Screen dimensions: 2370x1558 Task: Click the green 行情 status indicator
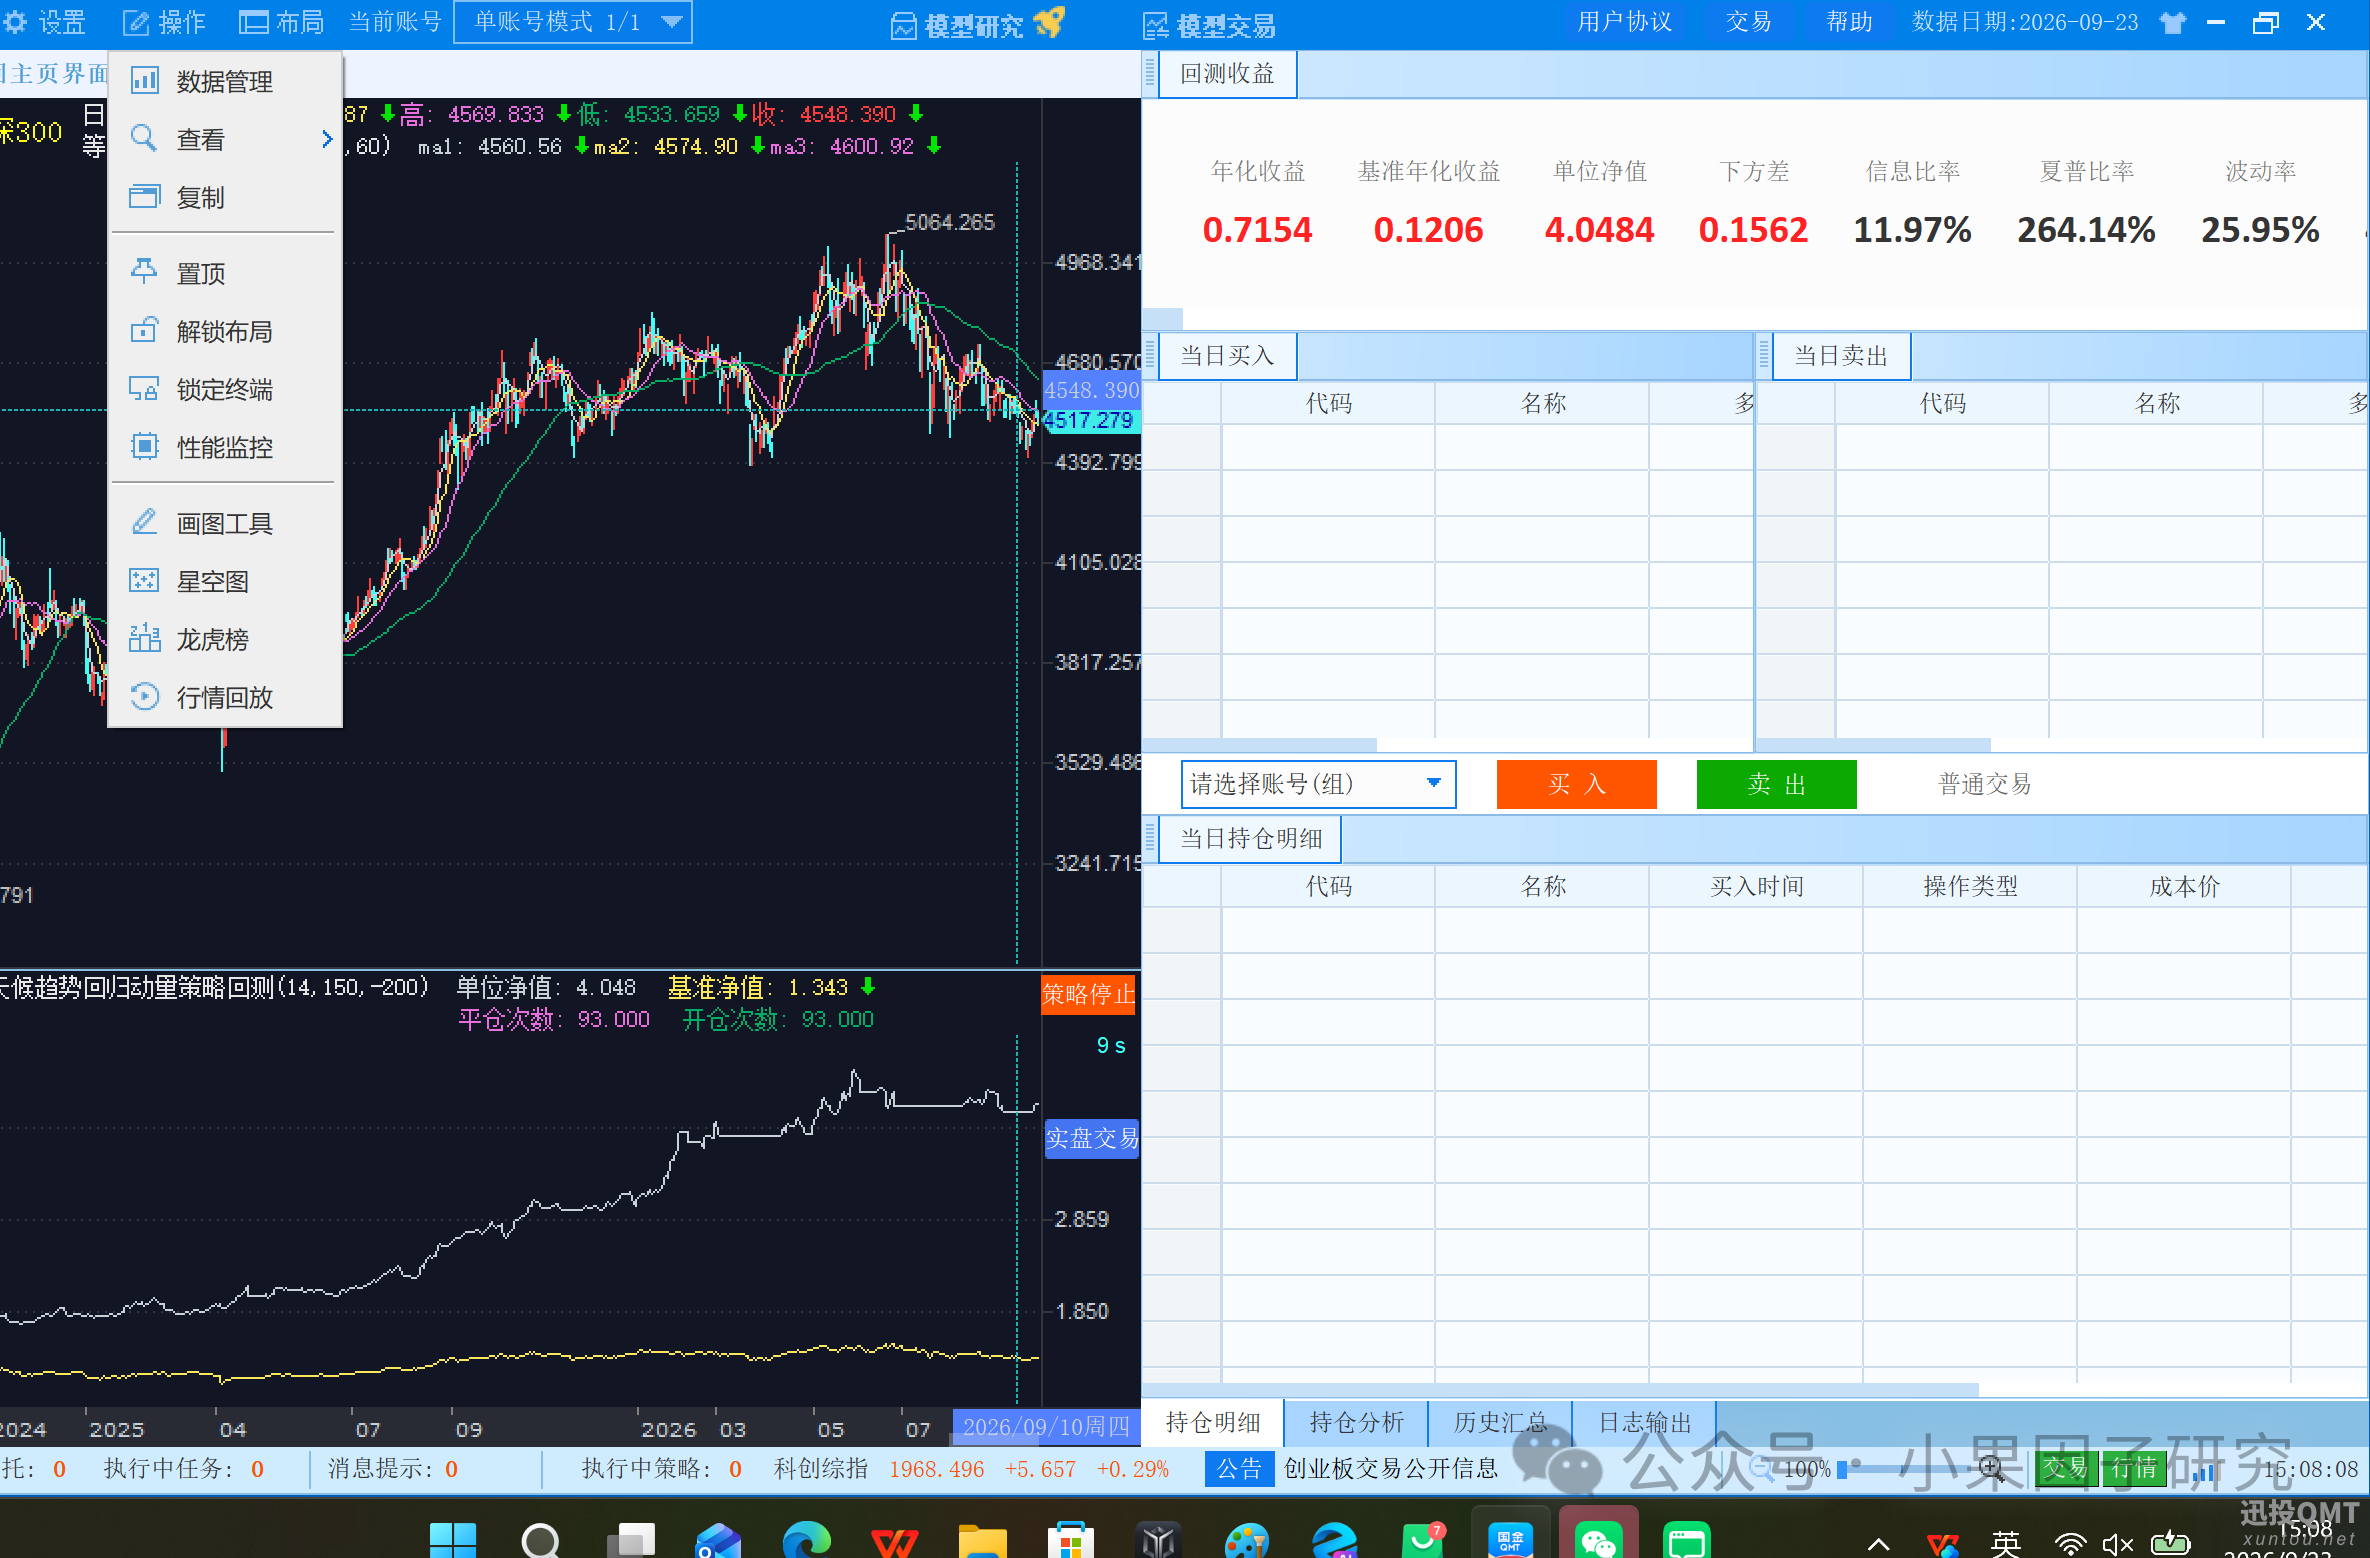(x=2133, y=1468)
